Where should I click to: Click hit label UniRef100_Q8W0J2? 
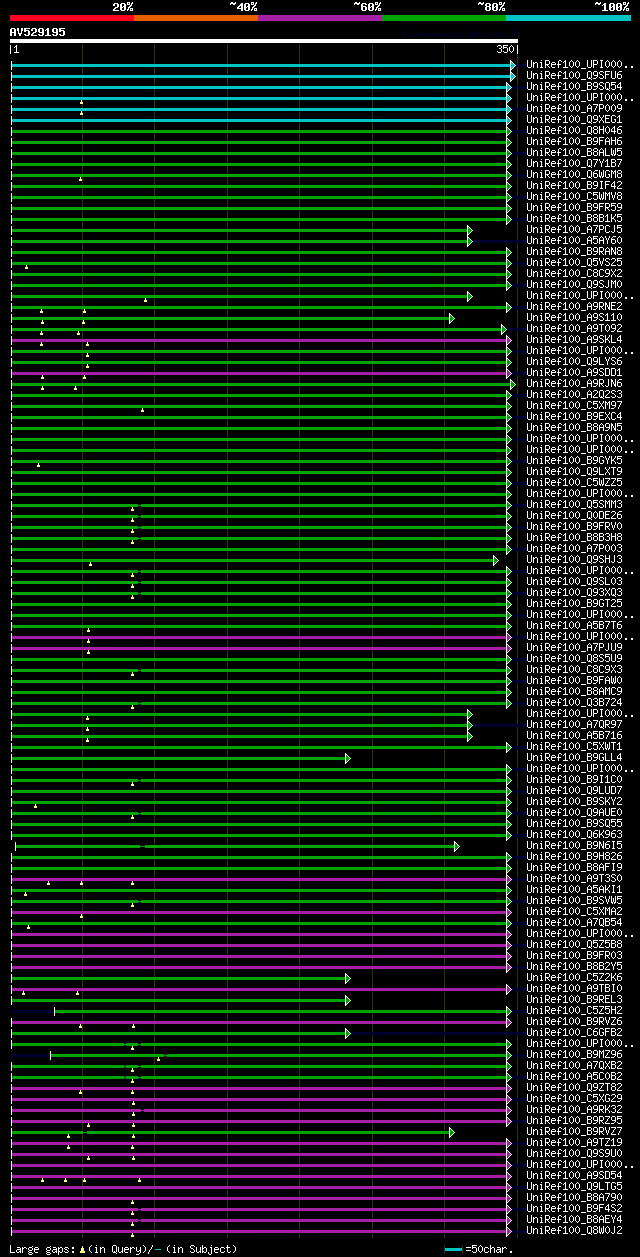(574, 1230)
